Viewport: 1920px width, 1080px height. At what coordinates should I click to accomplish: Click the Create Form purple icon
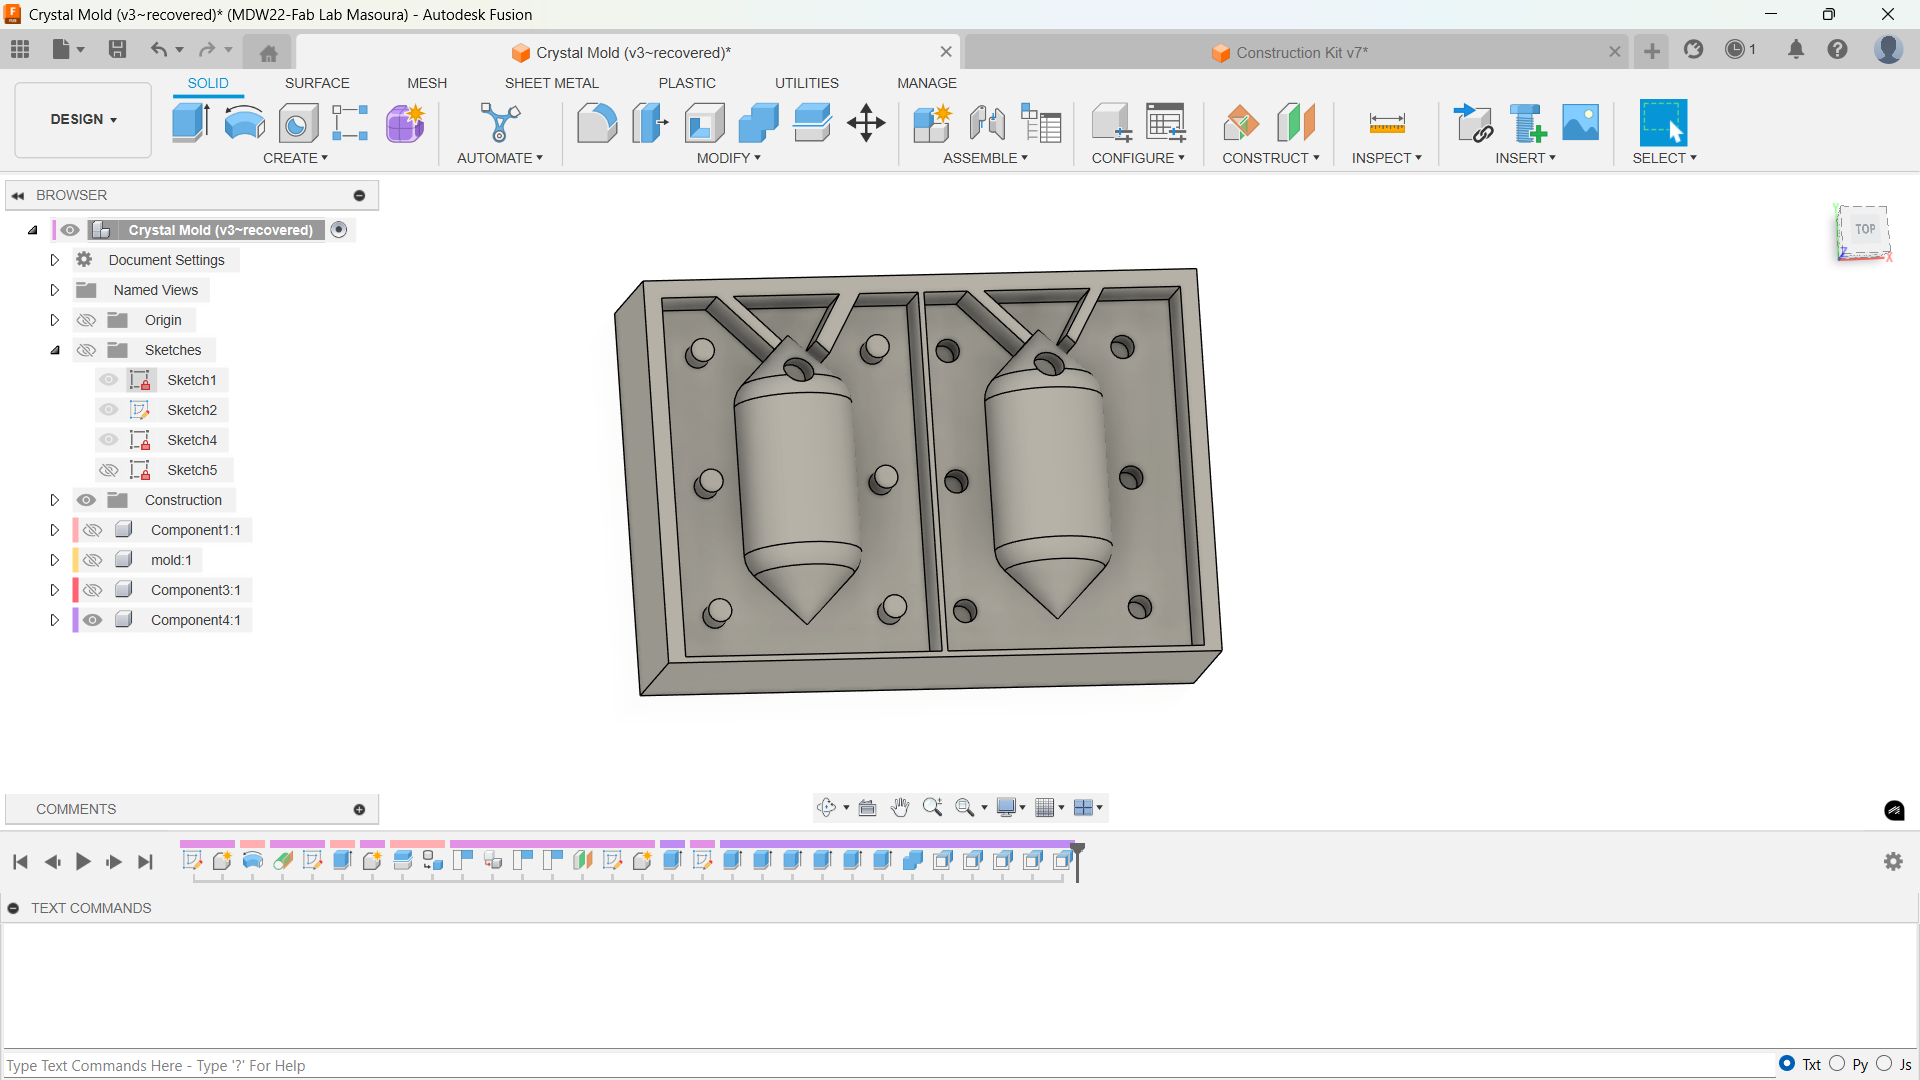[x=405, y=123]
